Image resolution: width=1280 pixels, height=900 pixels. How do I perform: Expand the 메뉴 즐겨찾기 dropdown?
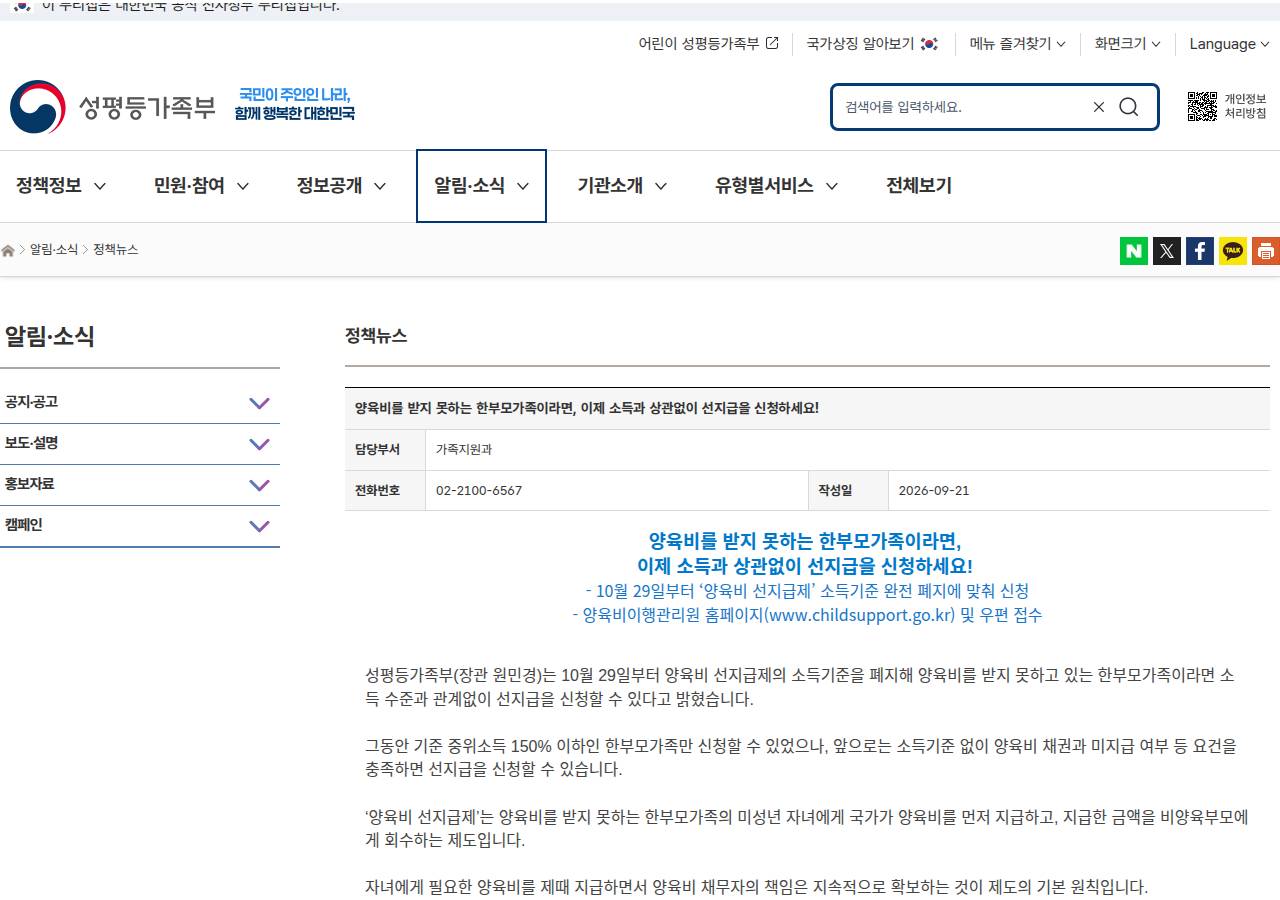click(1018, 44)
